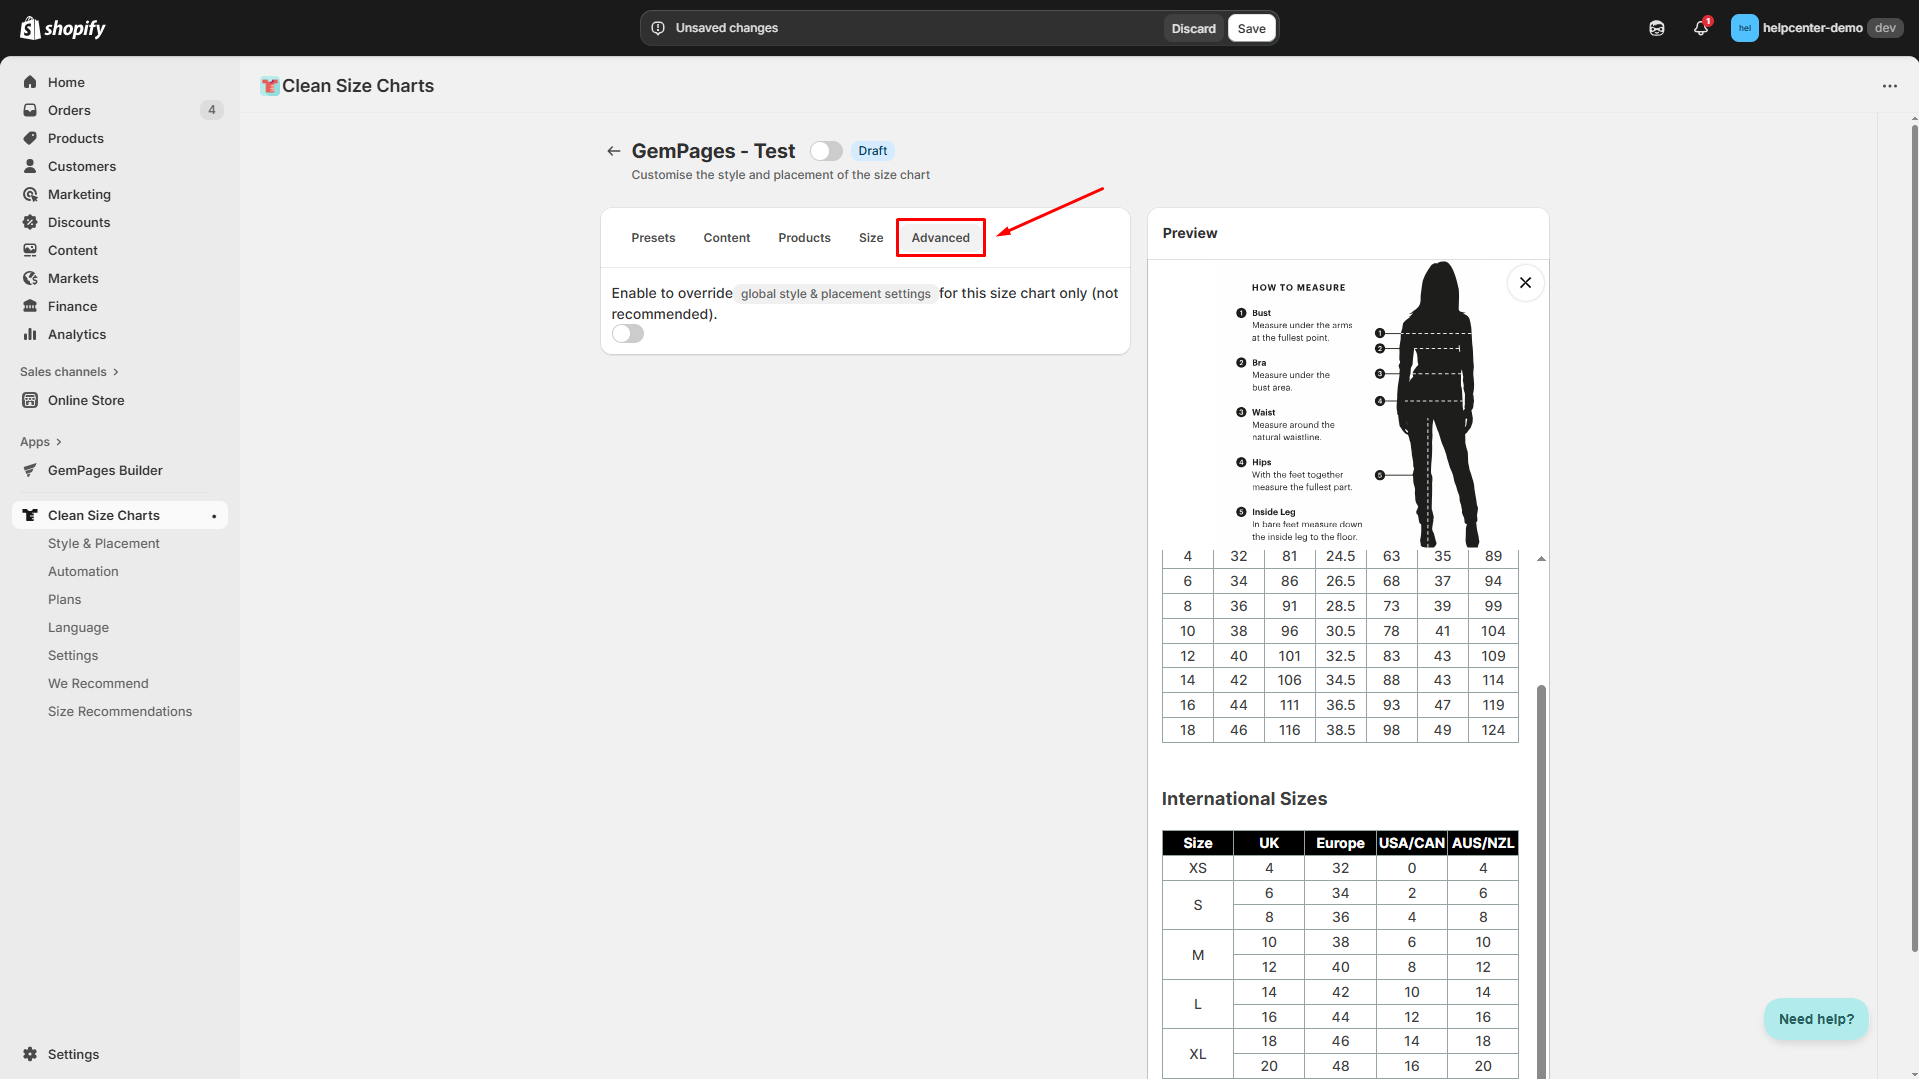The width and height of the screenshot is (1919, 1079).
Task: Toggle the Draft status switch
Action: tap(826, 151)
